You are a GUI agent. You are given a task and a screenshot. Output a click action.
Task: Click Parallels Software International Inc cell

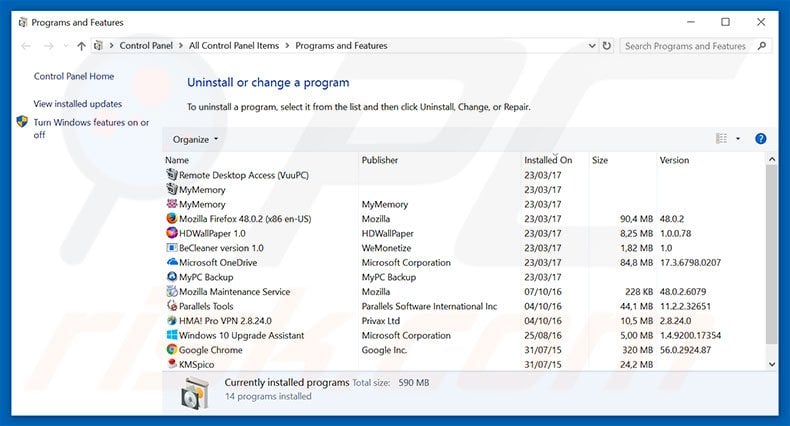coord(429,306)
